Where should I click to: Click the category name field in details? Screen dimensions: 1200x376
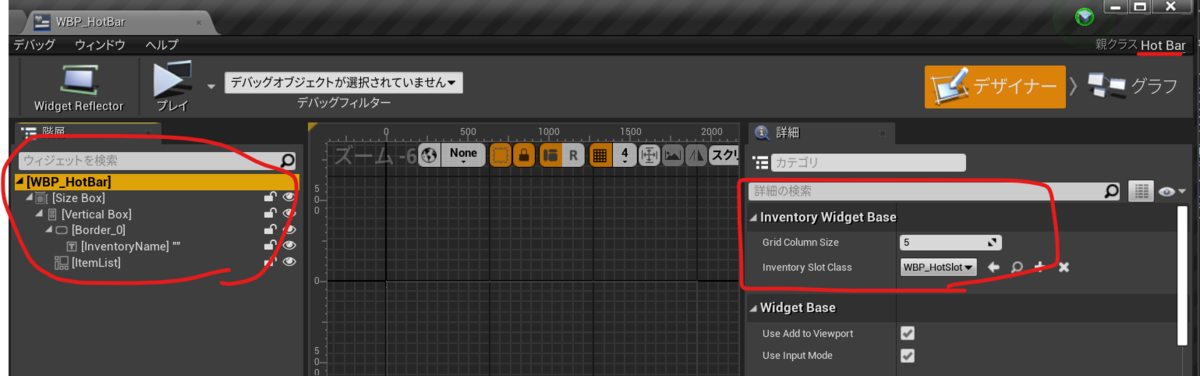click(x=868, y=162)
